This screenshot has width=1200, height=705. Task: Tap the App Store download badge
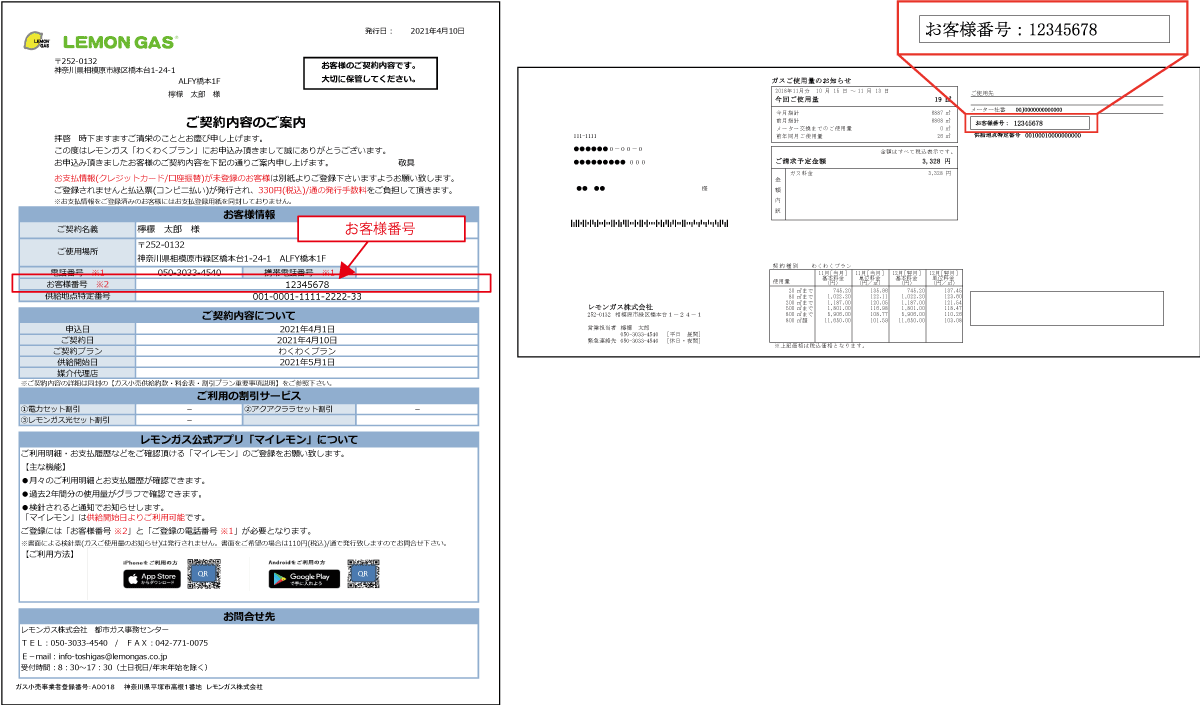pyautogui.click(x=150, y=577)
